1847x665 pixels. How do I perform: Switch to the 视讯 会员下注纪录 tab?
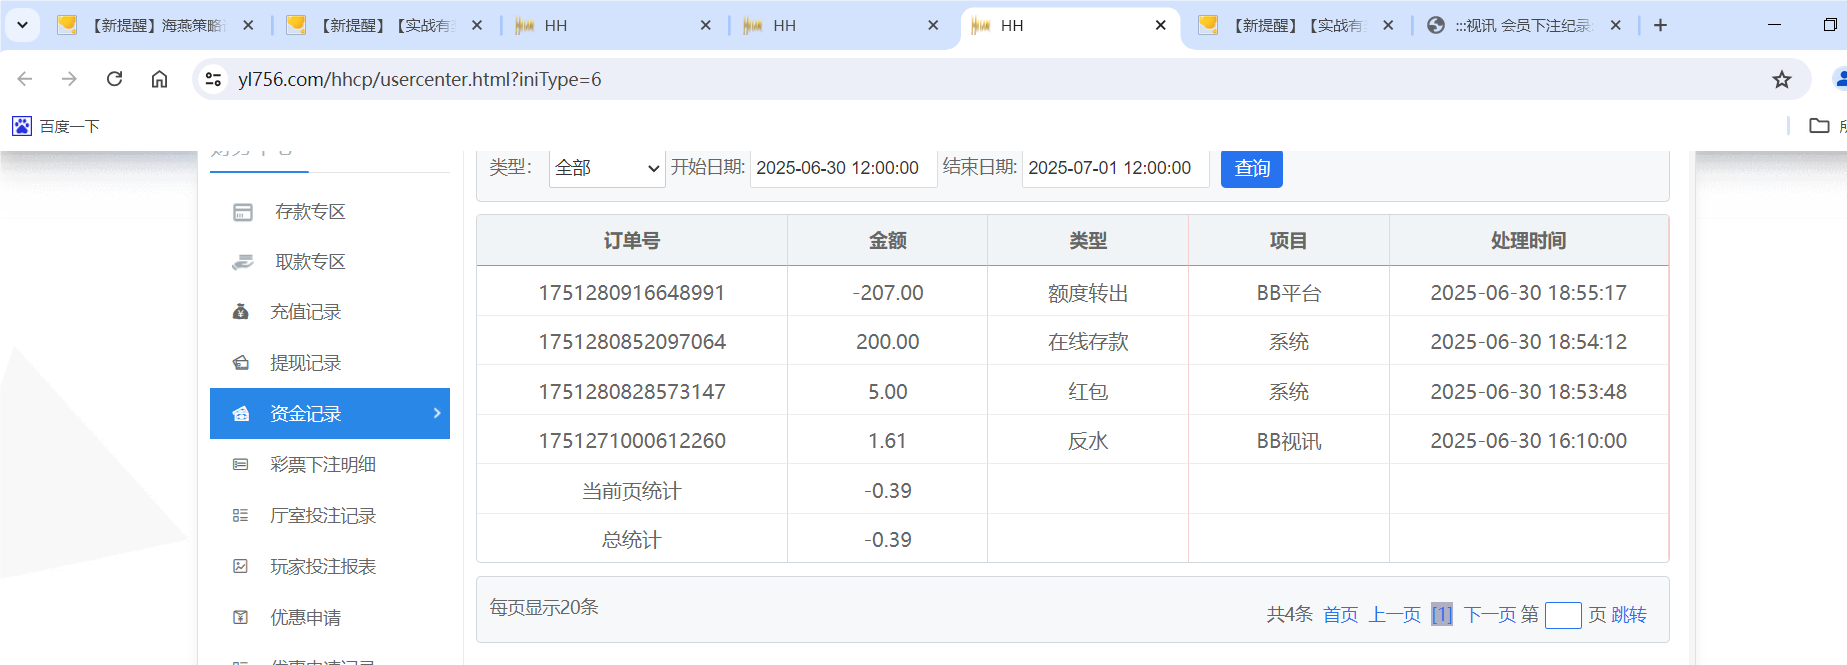1523,26
